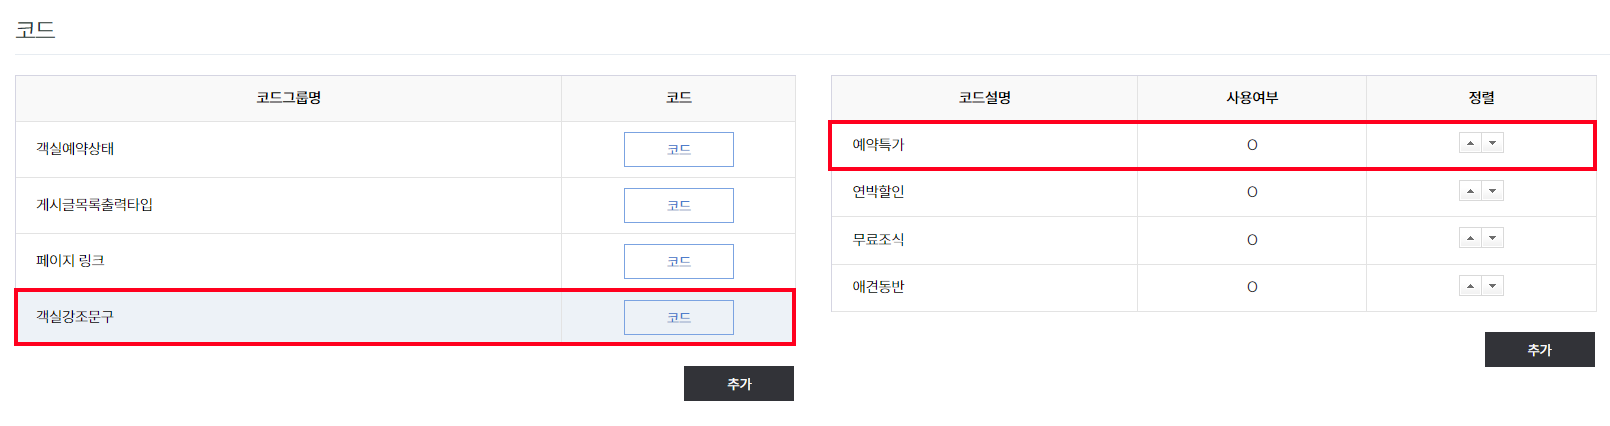
Task: Select the 예약특가 code description
Action: point(878,145)
